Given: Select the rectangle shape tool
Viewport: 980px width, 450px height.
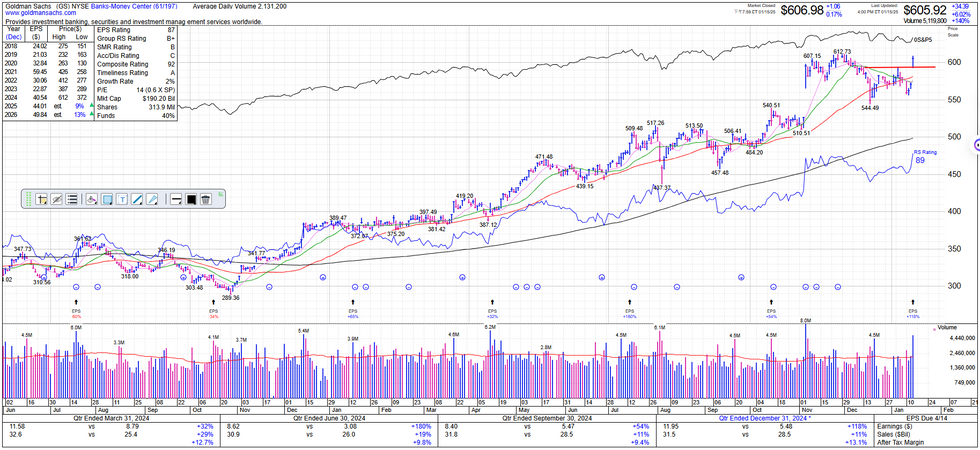Looking at the screenshot, I should tap(107, 199).
